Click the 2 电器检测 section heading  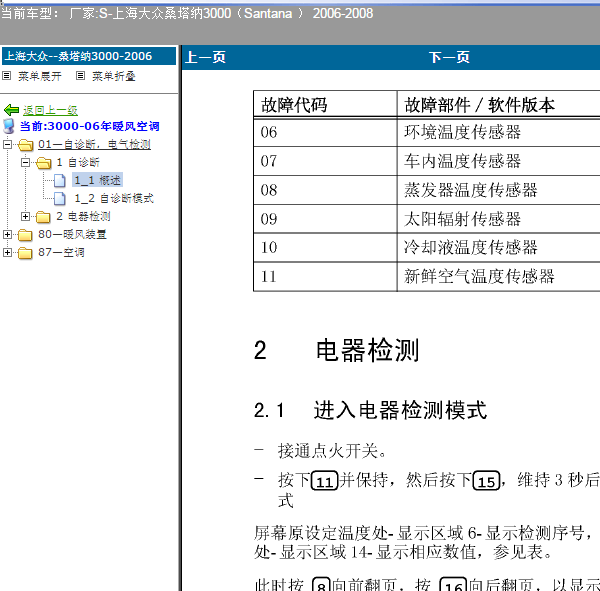coord(336,350)
